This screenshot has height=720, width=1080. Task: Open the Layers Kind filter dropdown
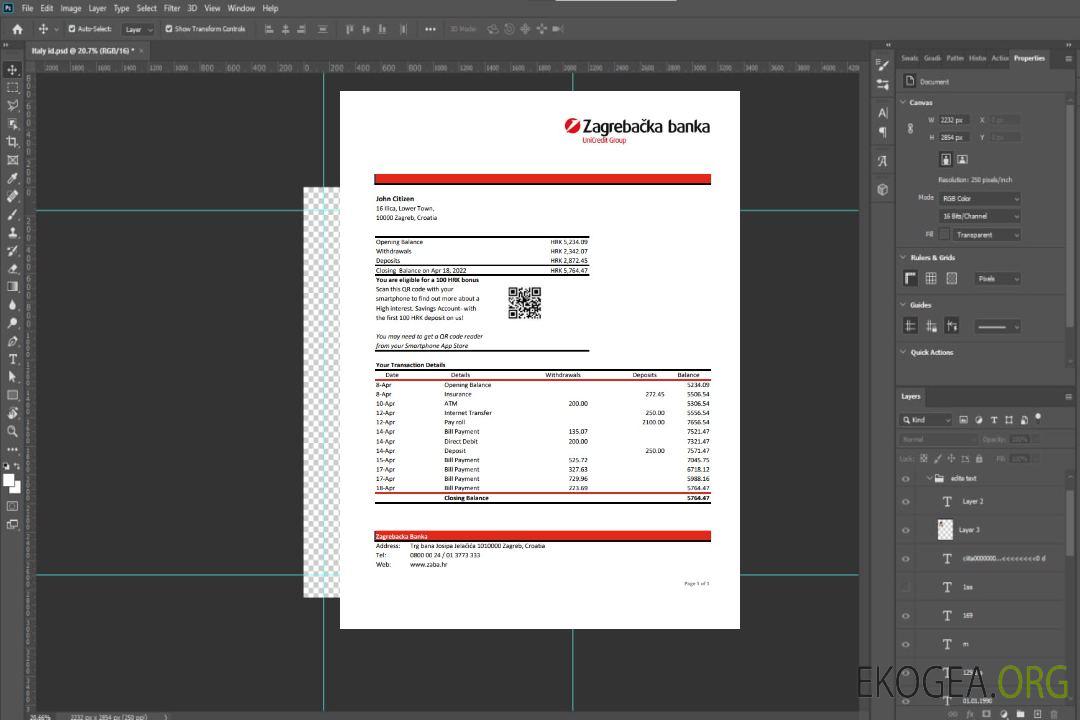pyautogui.click(x=926, y=420)
